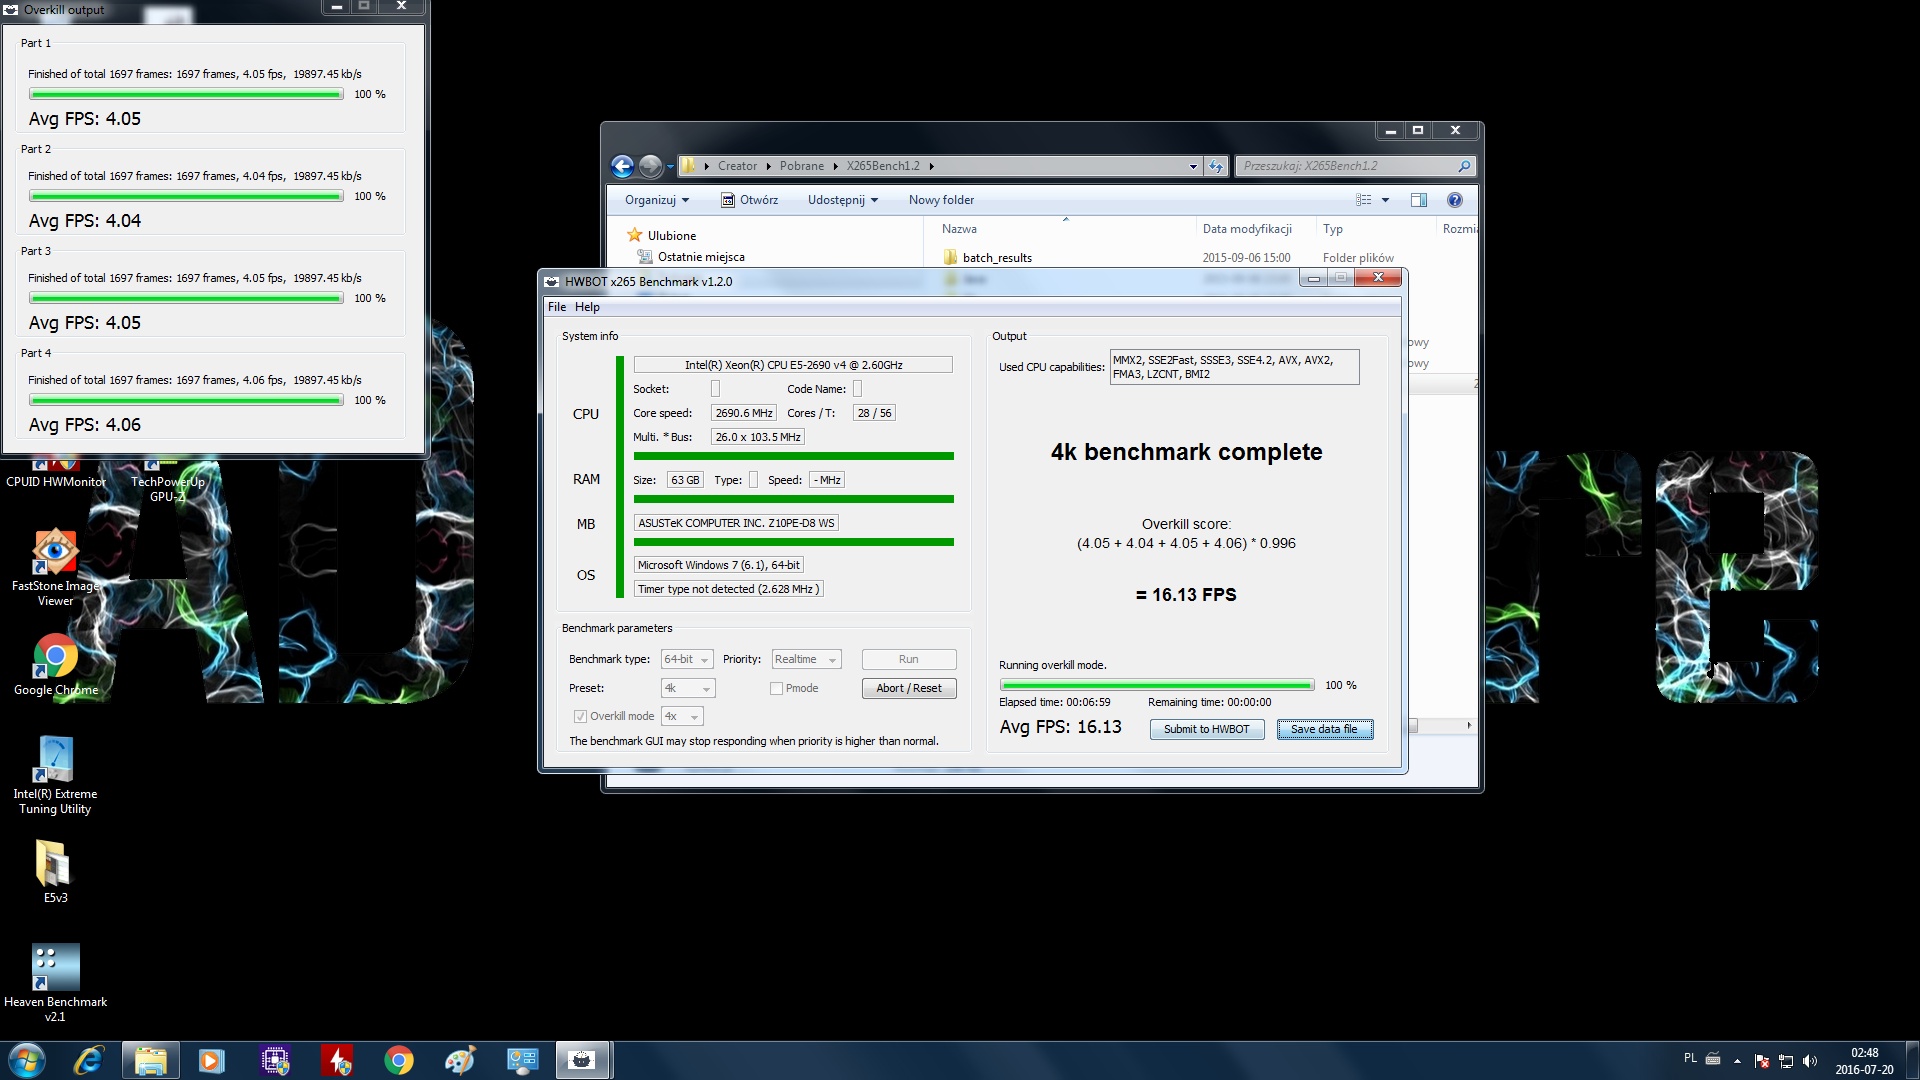
Task: Open the Preset 4k dropdown
Action: (688, 688)
